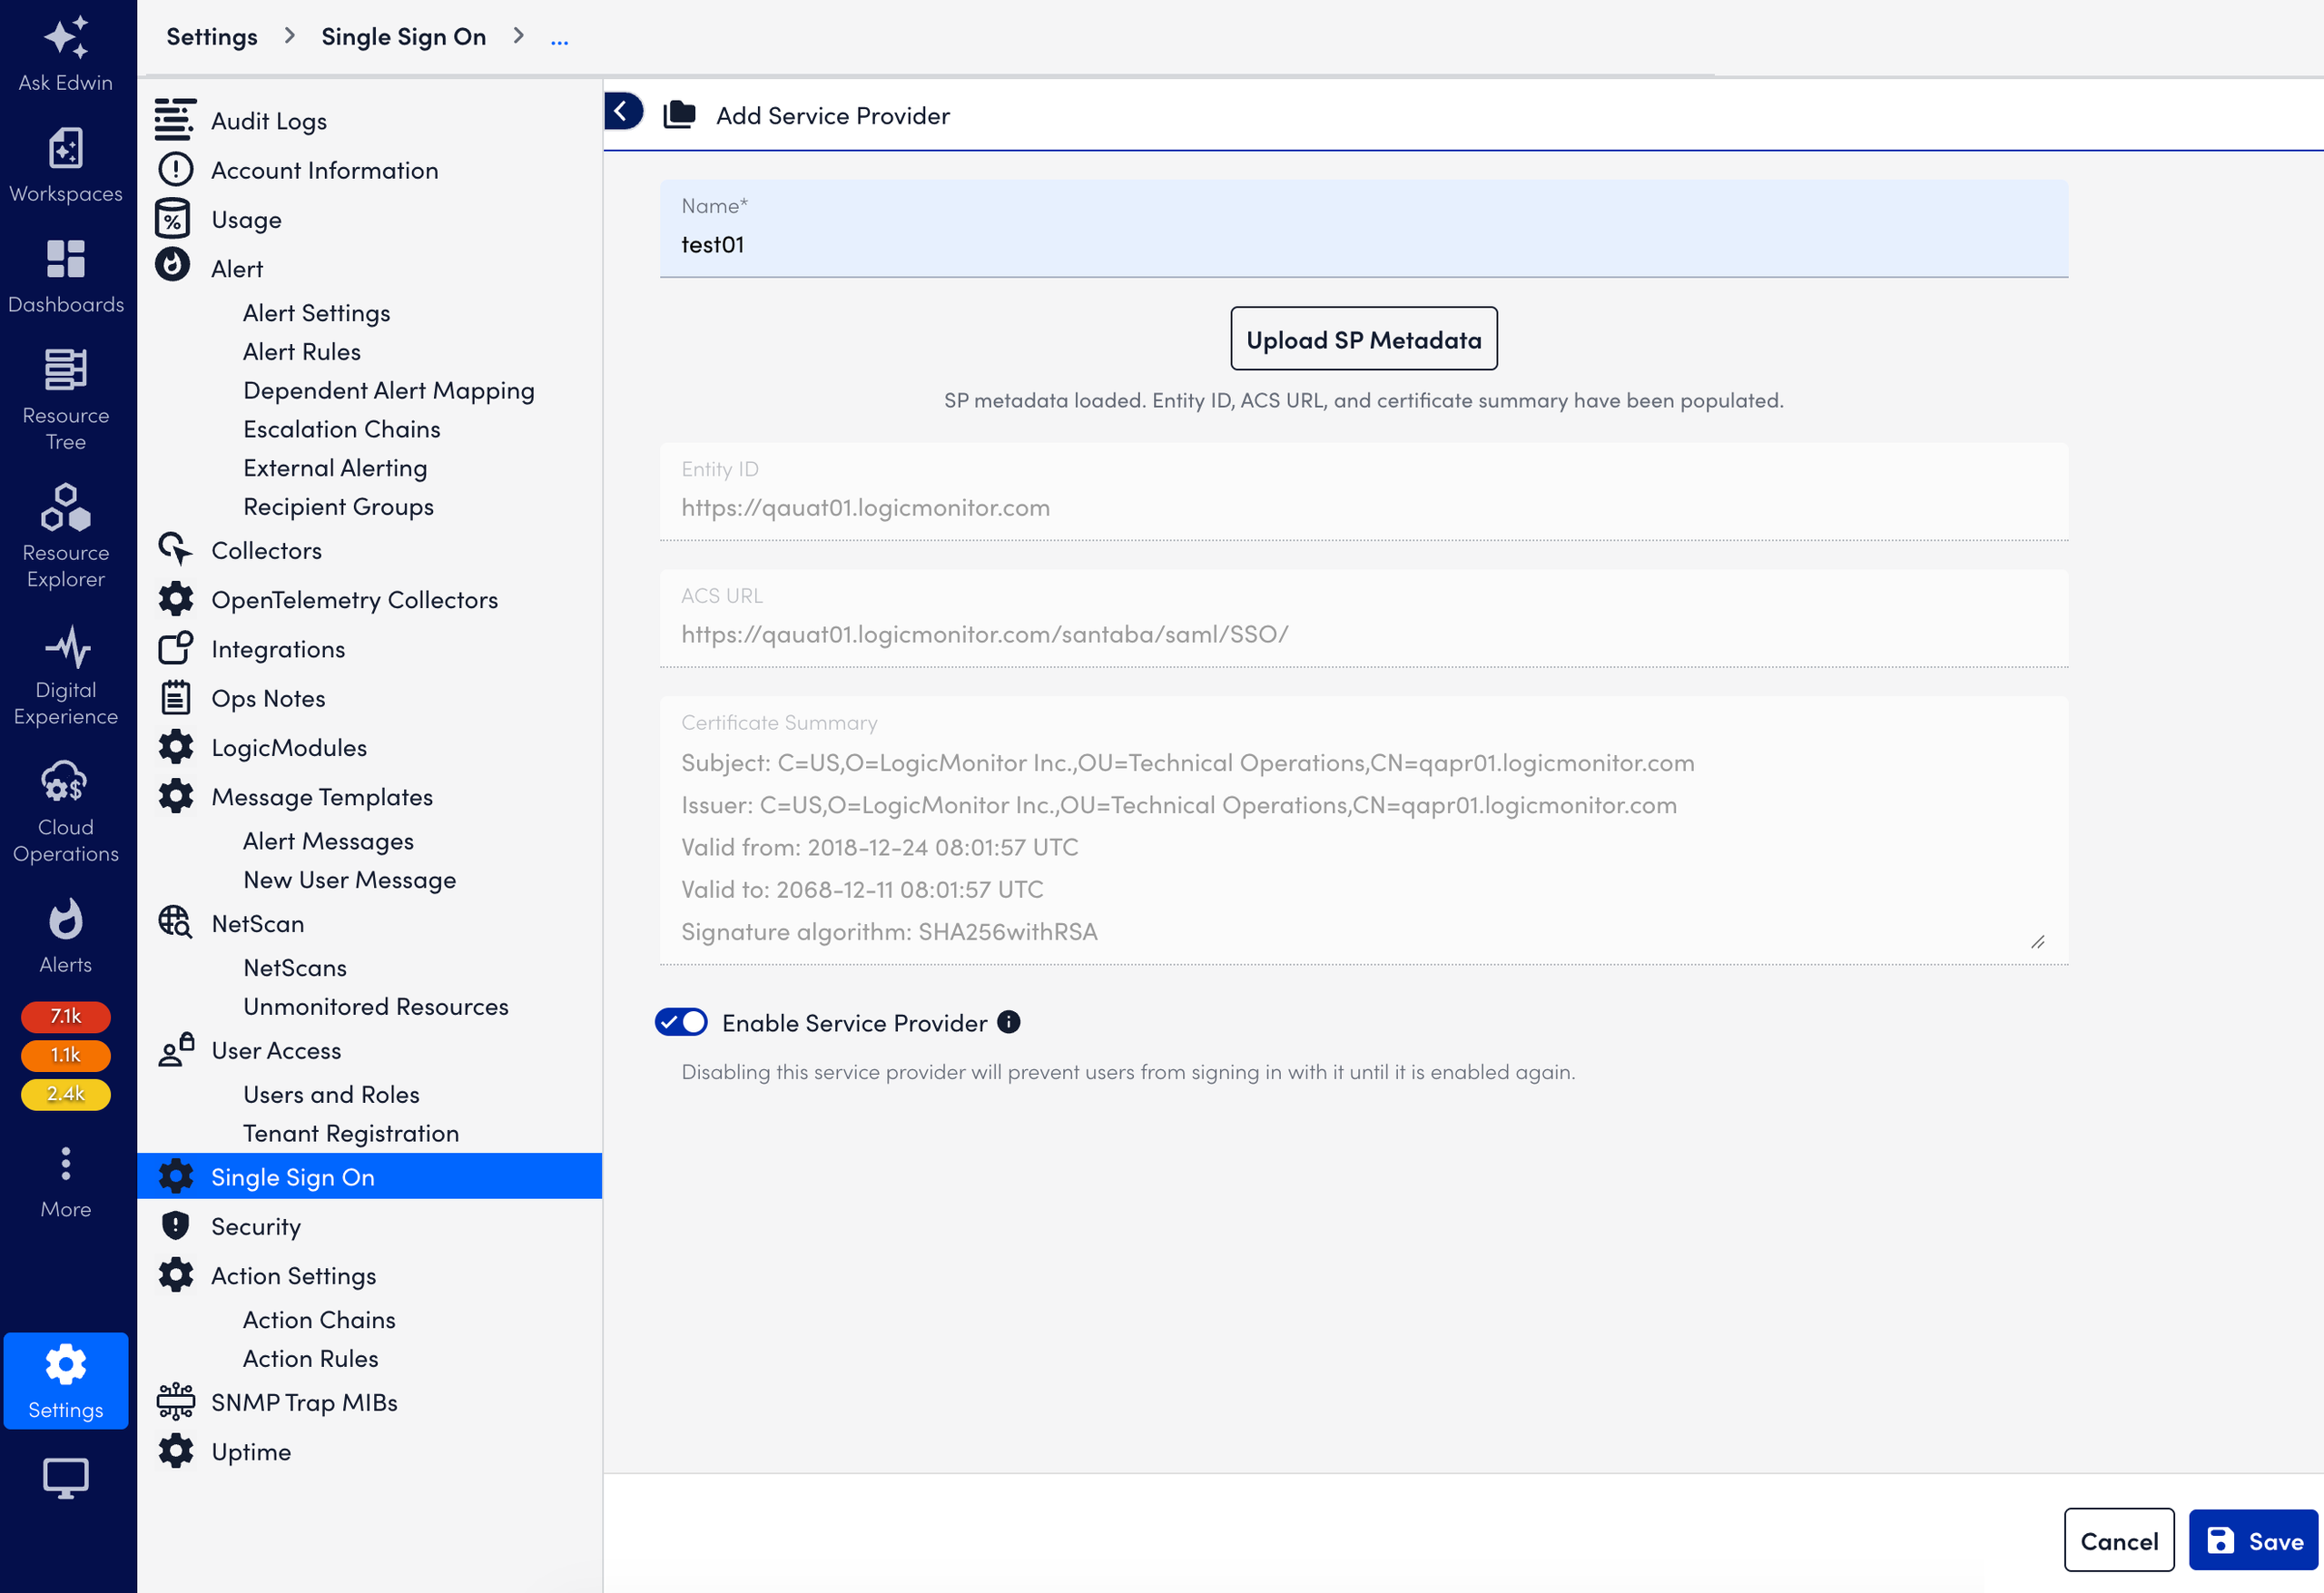Click the More dots icon
Image resolution: width=2324 pixels, height=1593 pixels.
pyautogui.click(x=66, y=1164)
